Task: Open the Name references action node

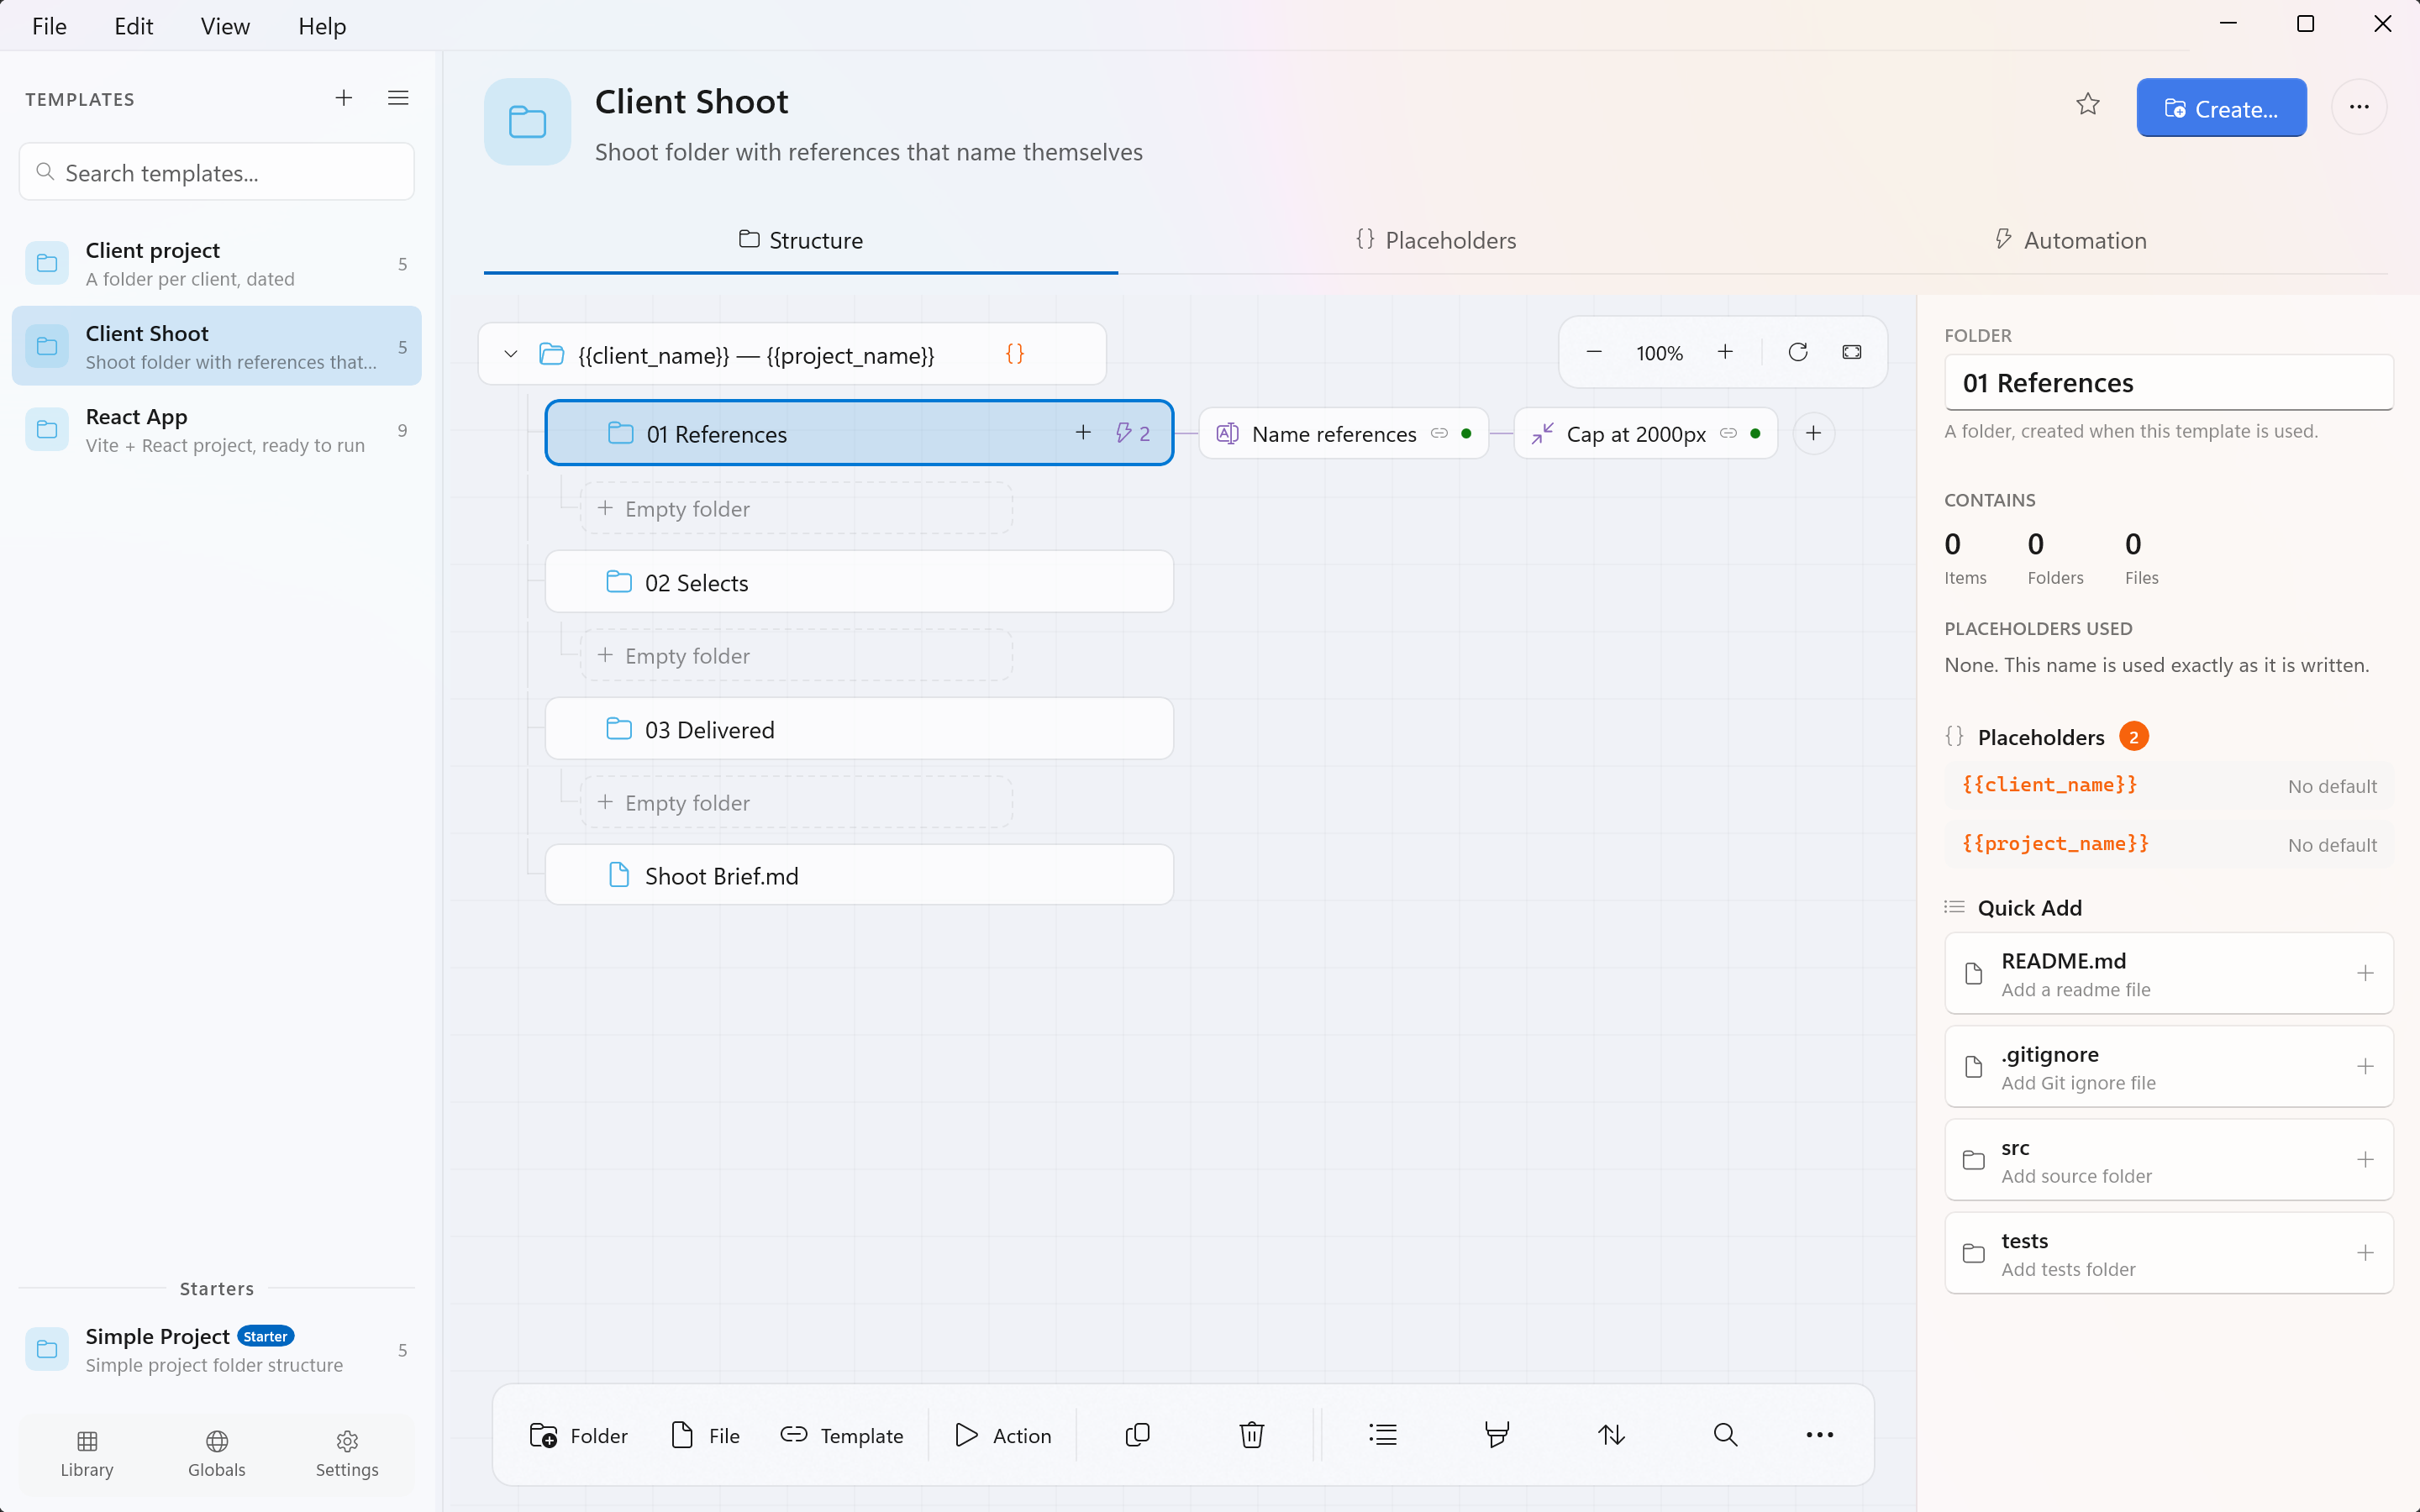Action: (x=1343, y=433)
